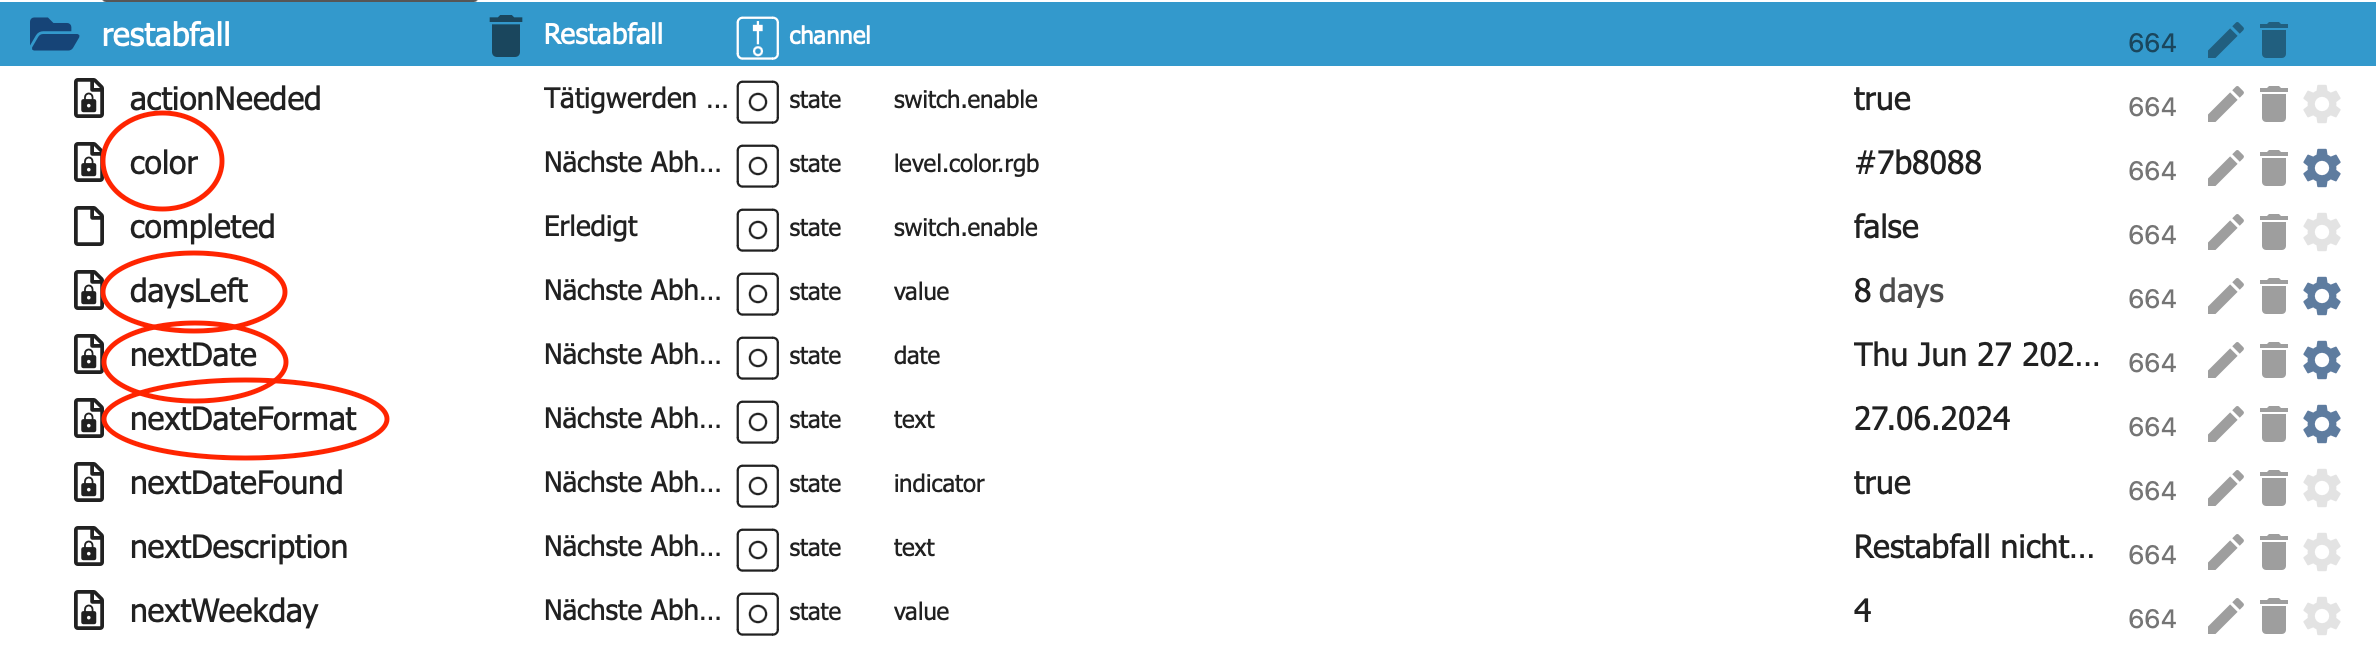Viewport: 2376px width, 650px height.
Task: Toggle the completed value false
Action: (1885, 227)
